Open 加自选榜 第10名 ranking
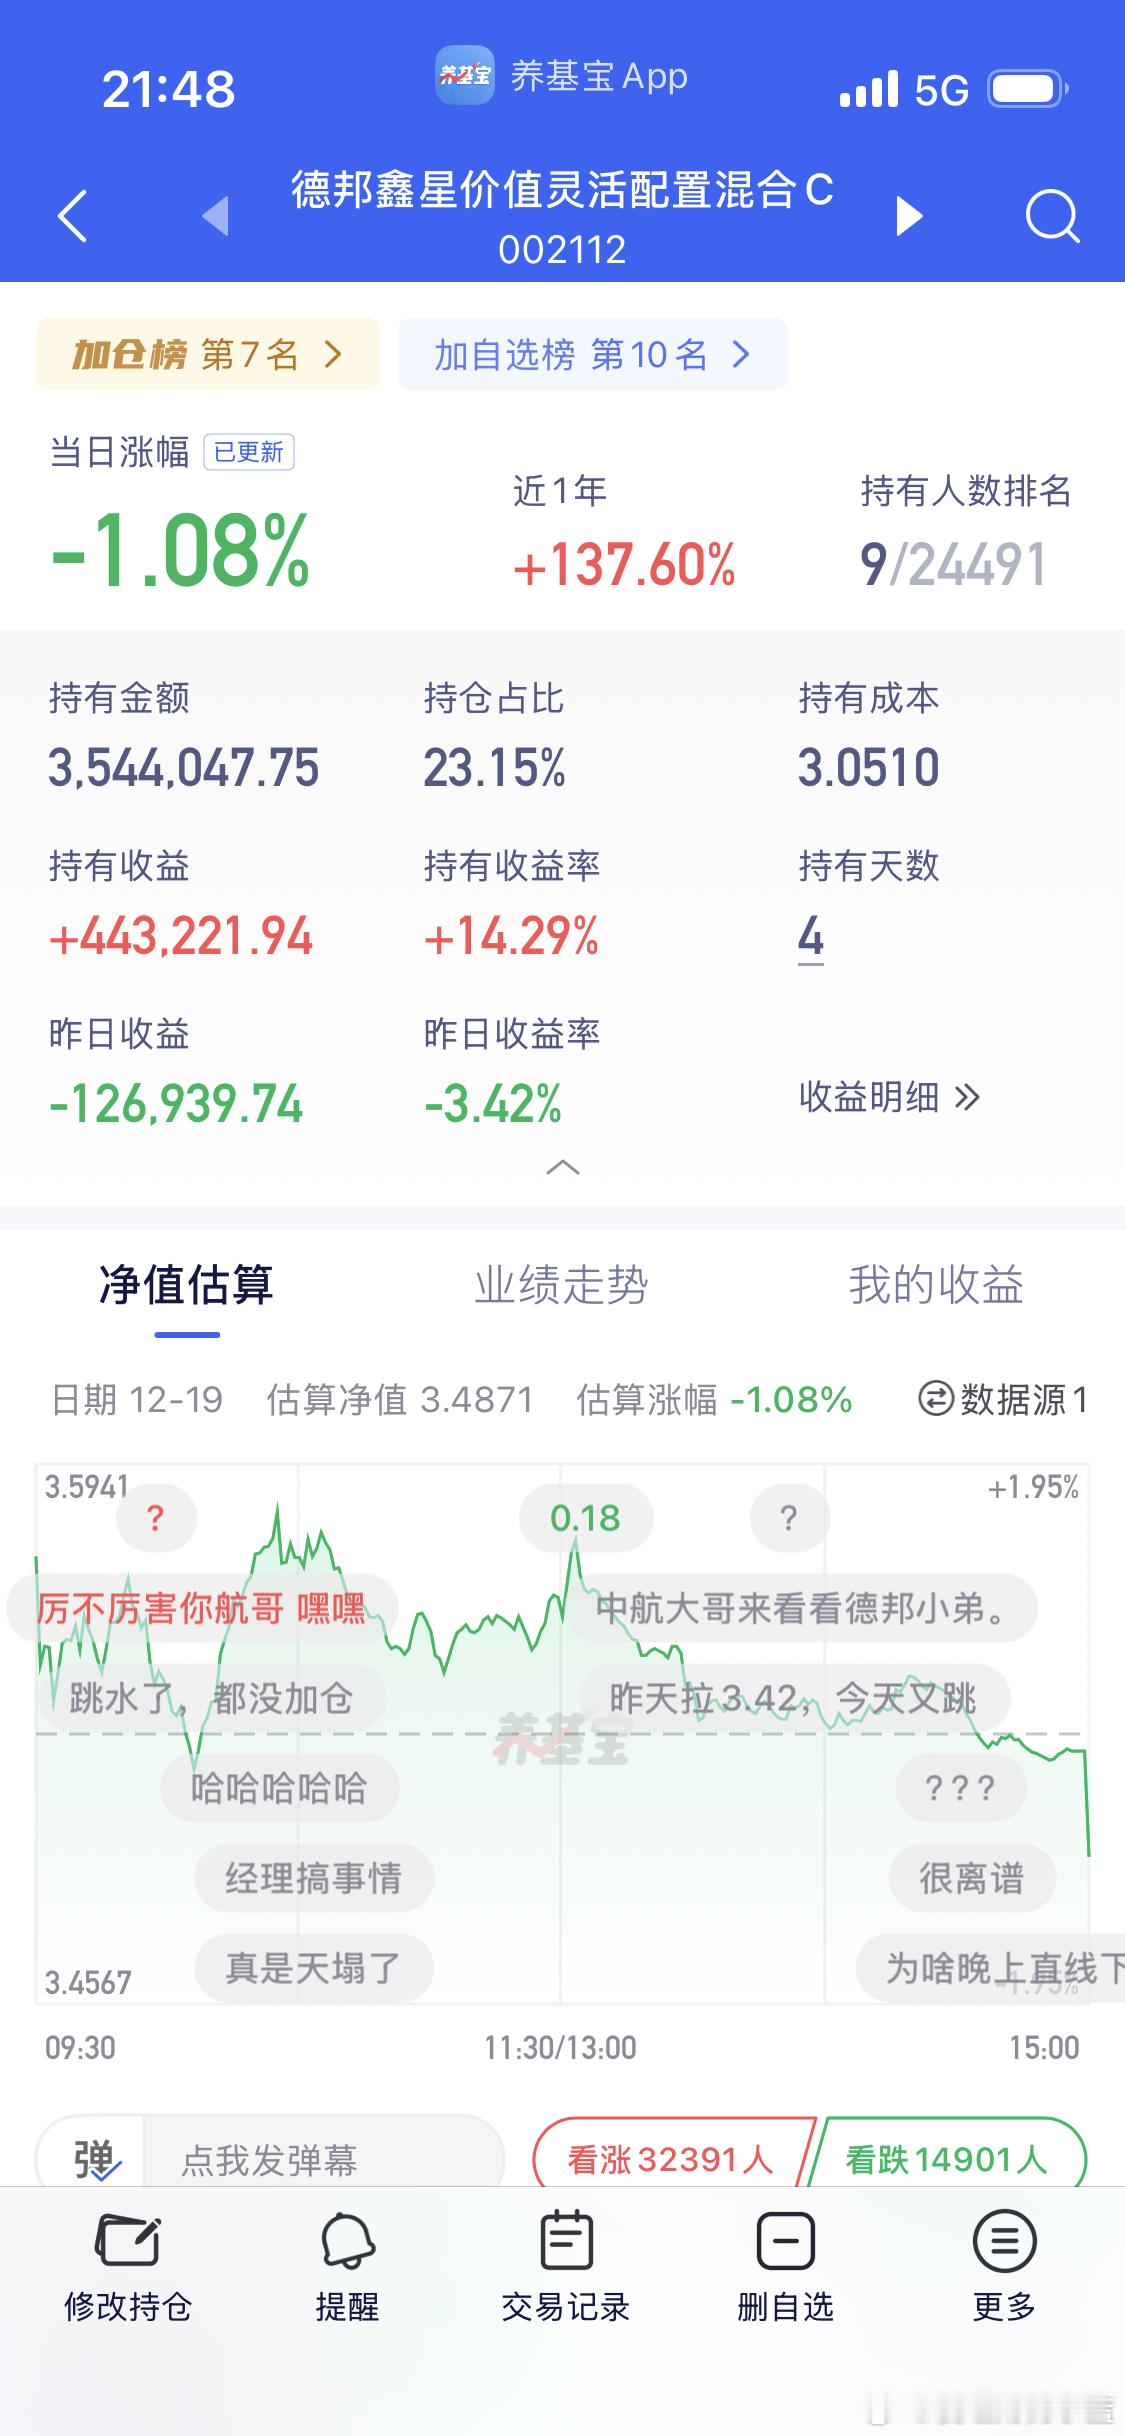Viewport: 1125px width, 2436px height. 593,354
